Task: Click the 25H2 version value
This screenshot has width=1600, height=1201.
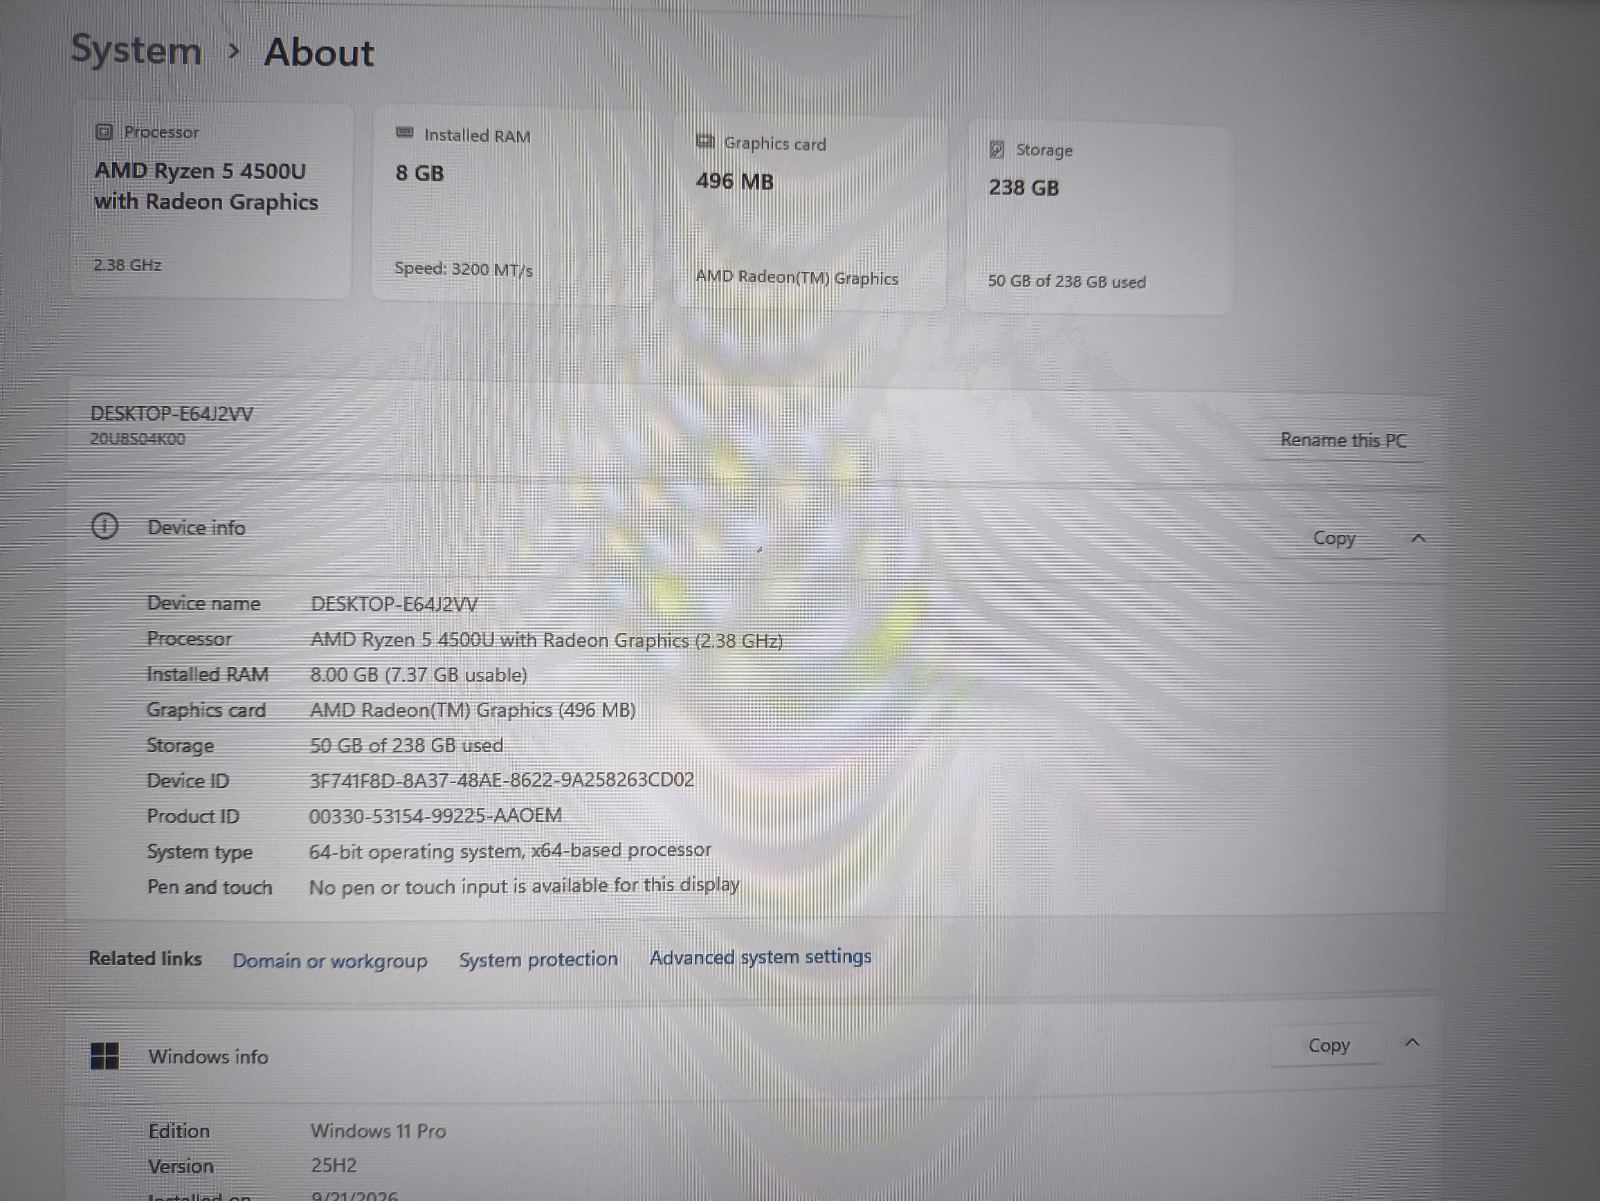Action: pos(333,1165)
